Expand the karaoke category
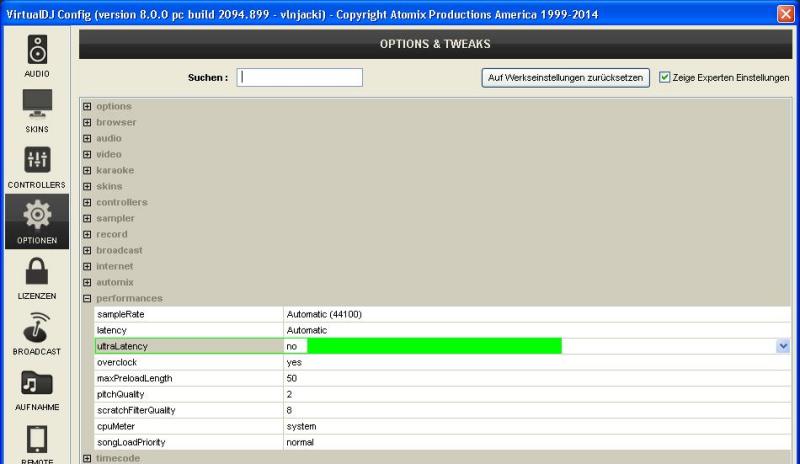This screenshot has width=800, height=464. point(87,170)
